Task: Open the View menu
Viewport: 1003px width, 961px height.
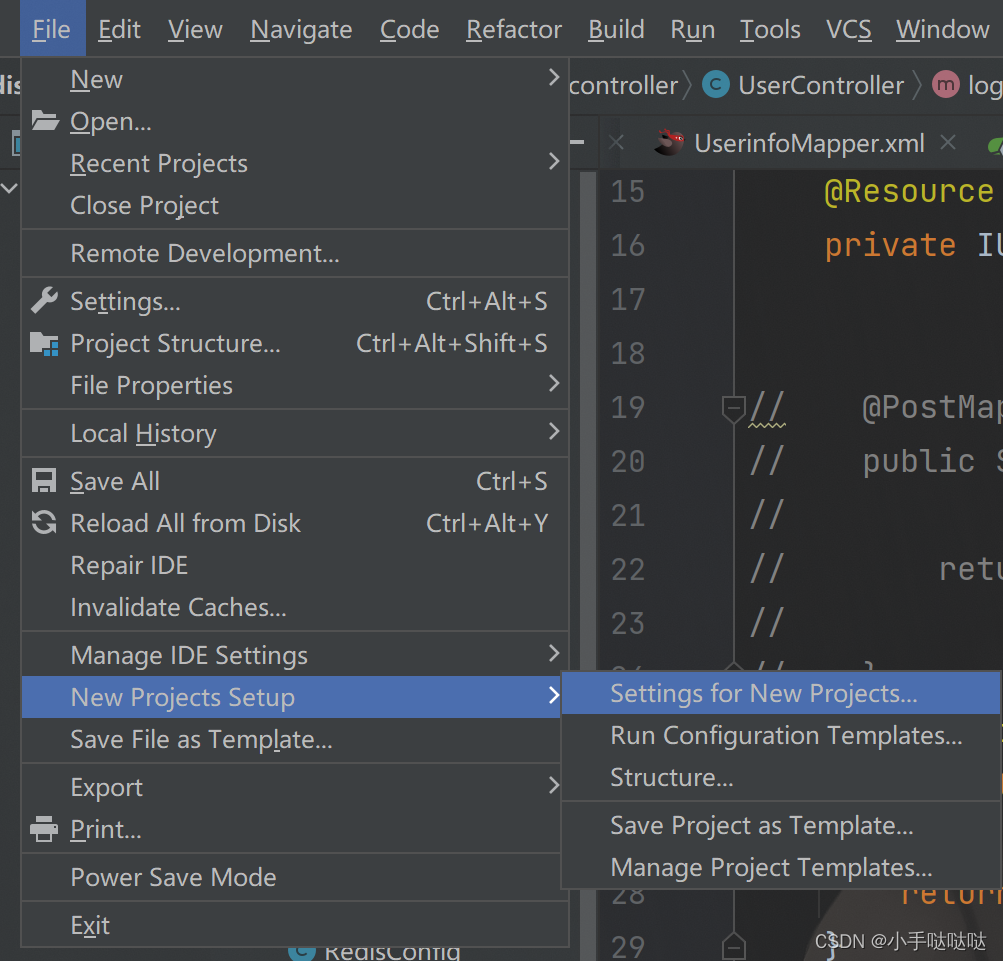Action: pyautogui.click(x=195, y=29)
